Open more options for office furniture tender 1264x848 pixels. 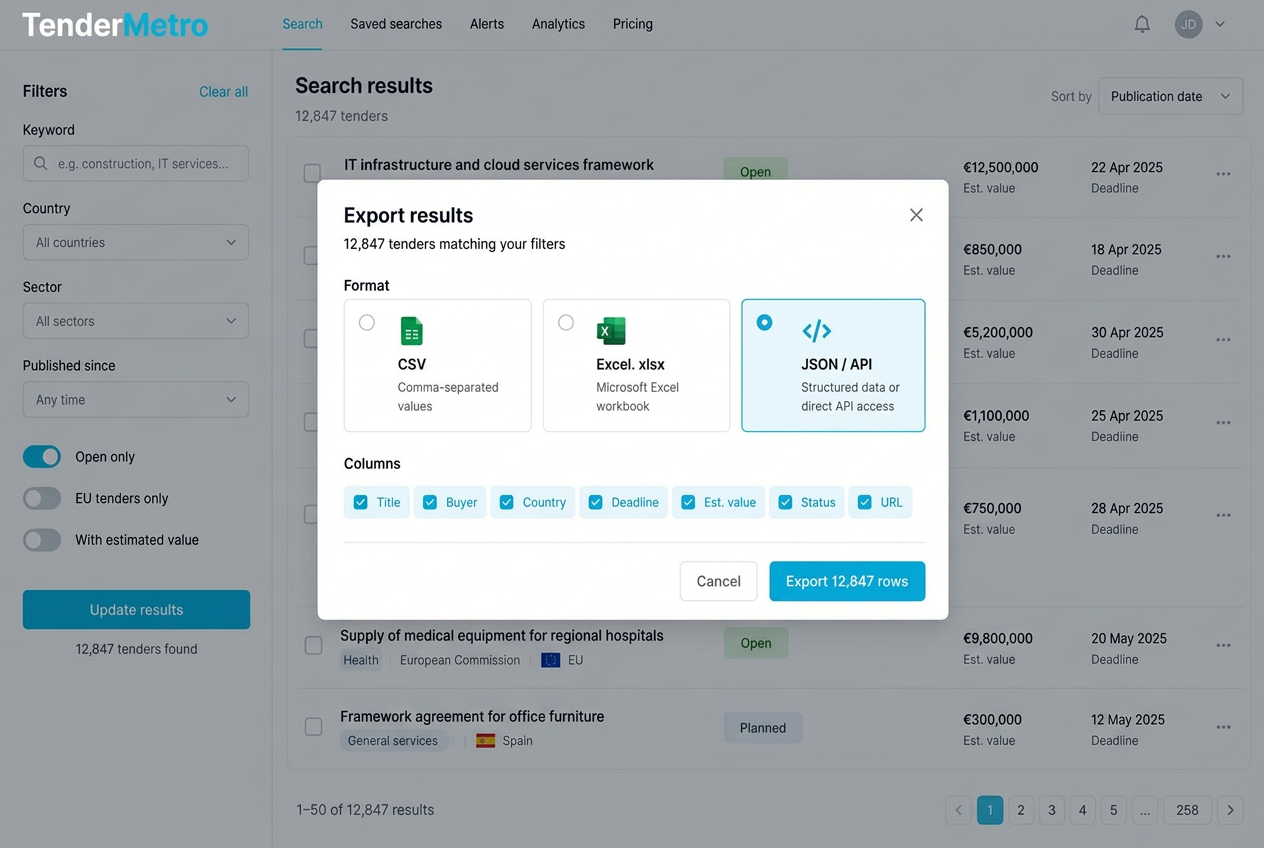pyautogui.click(x=1223, y=727)
